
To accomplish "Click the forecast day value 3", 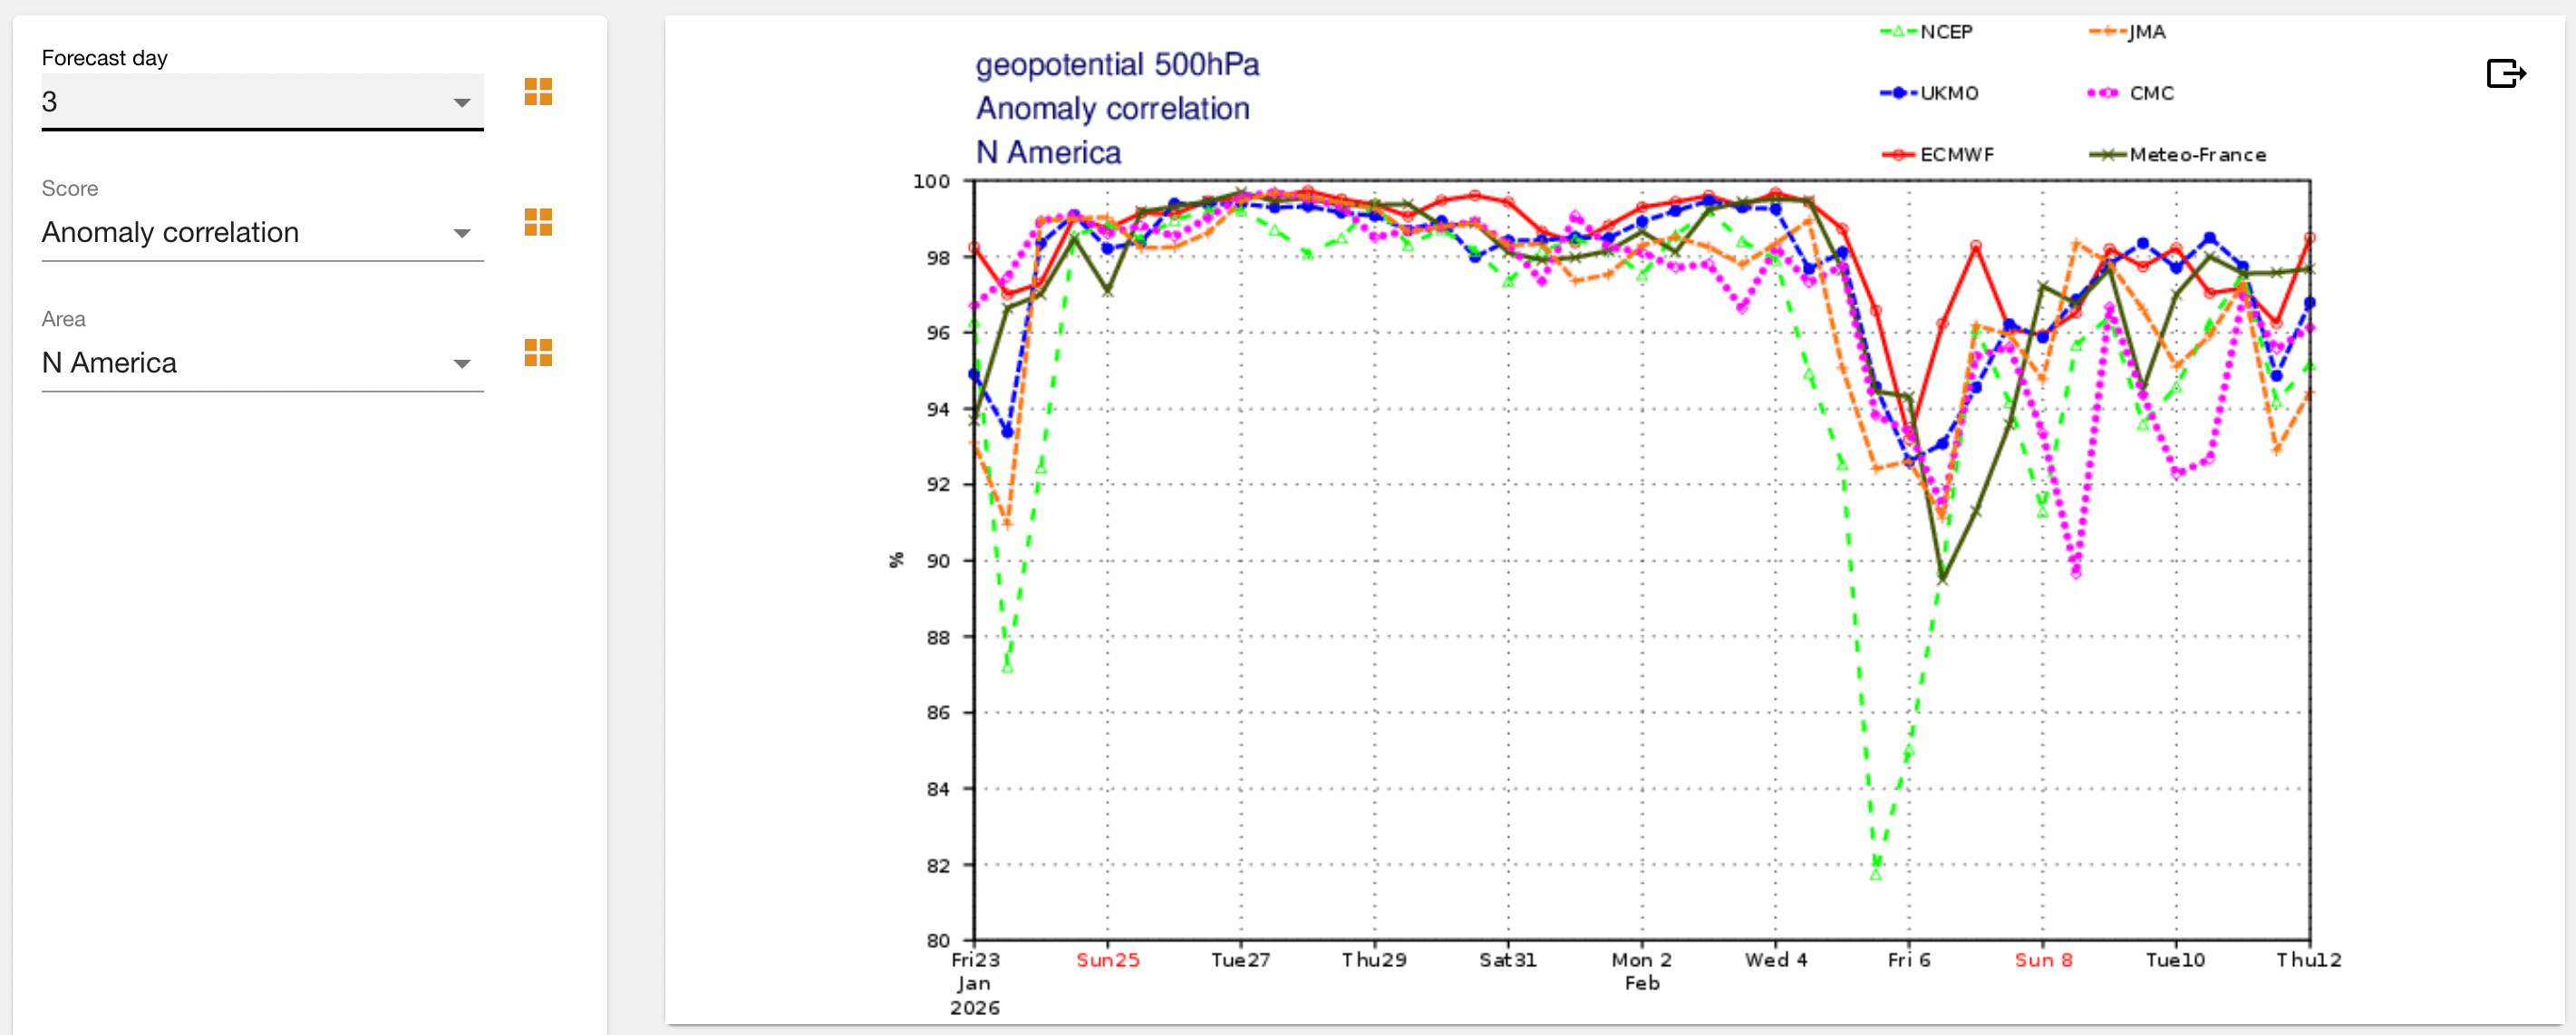I will (50, 102).
